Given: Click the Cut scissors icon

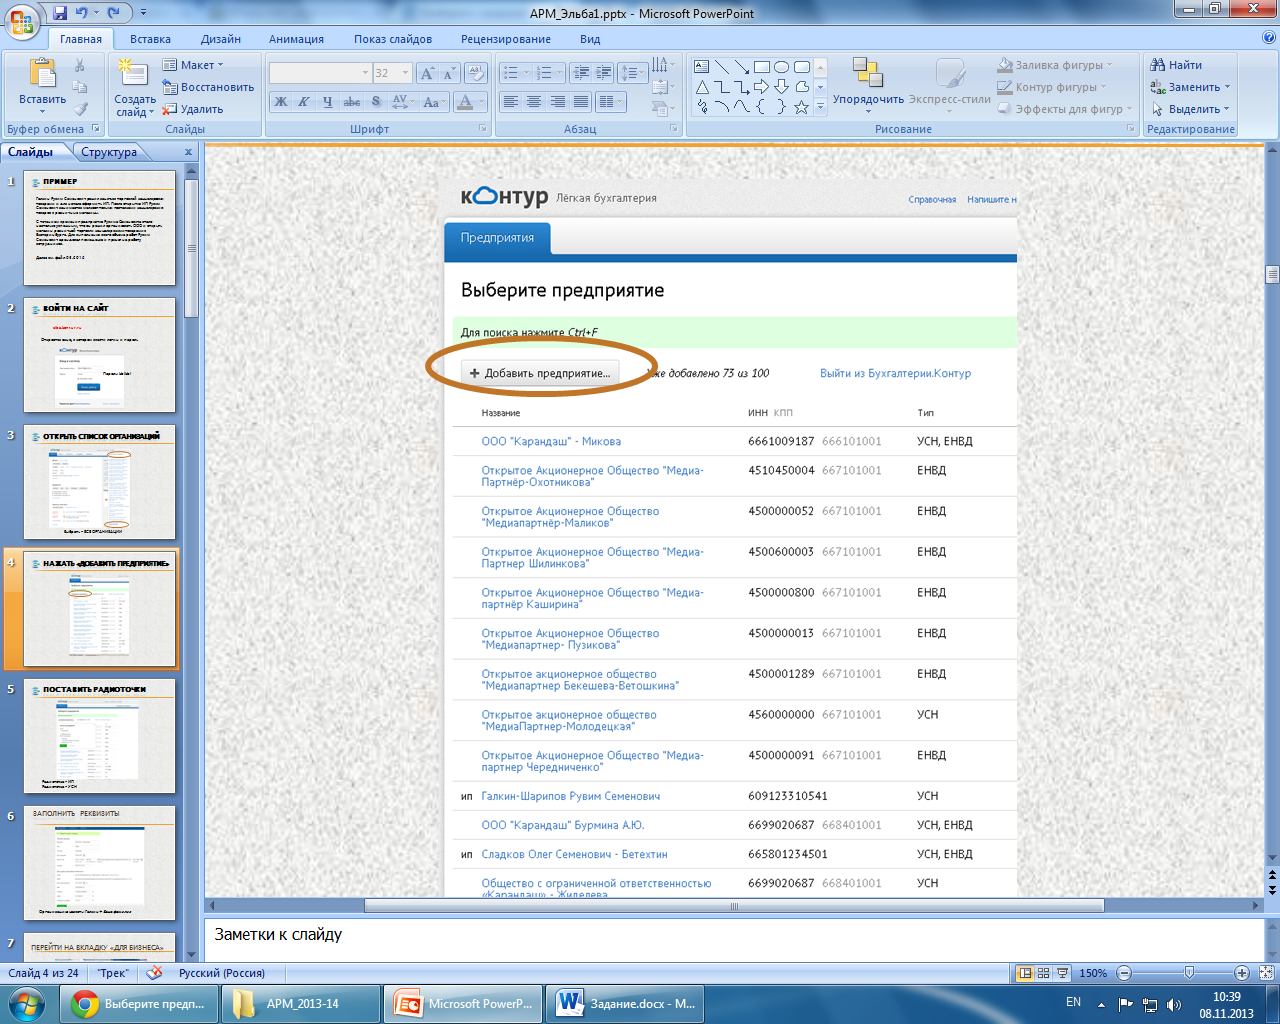Looking at the screenshot, I should [x=81, y=65].
